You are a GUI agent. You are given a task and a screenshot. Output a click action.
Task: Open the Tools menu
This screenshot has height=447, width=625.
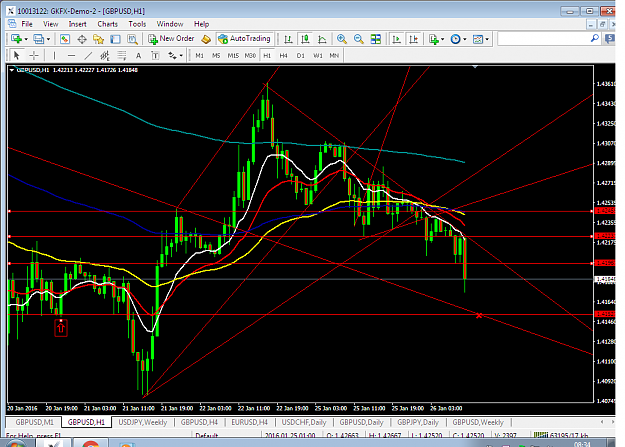[137, 24]
